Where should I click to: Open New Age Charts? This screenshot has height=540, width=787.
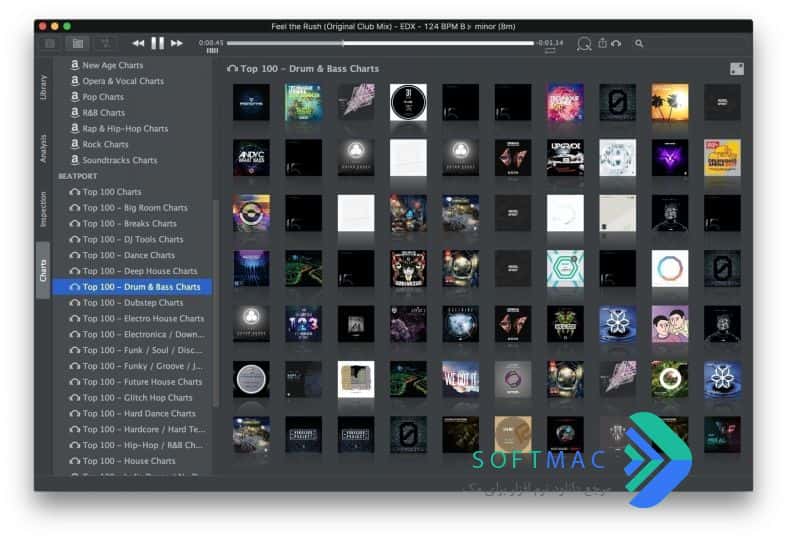click(106, 65)
